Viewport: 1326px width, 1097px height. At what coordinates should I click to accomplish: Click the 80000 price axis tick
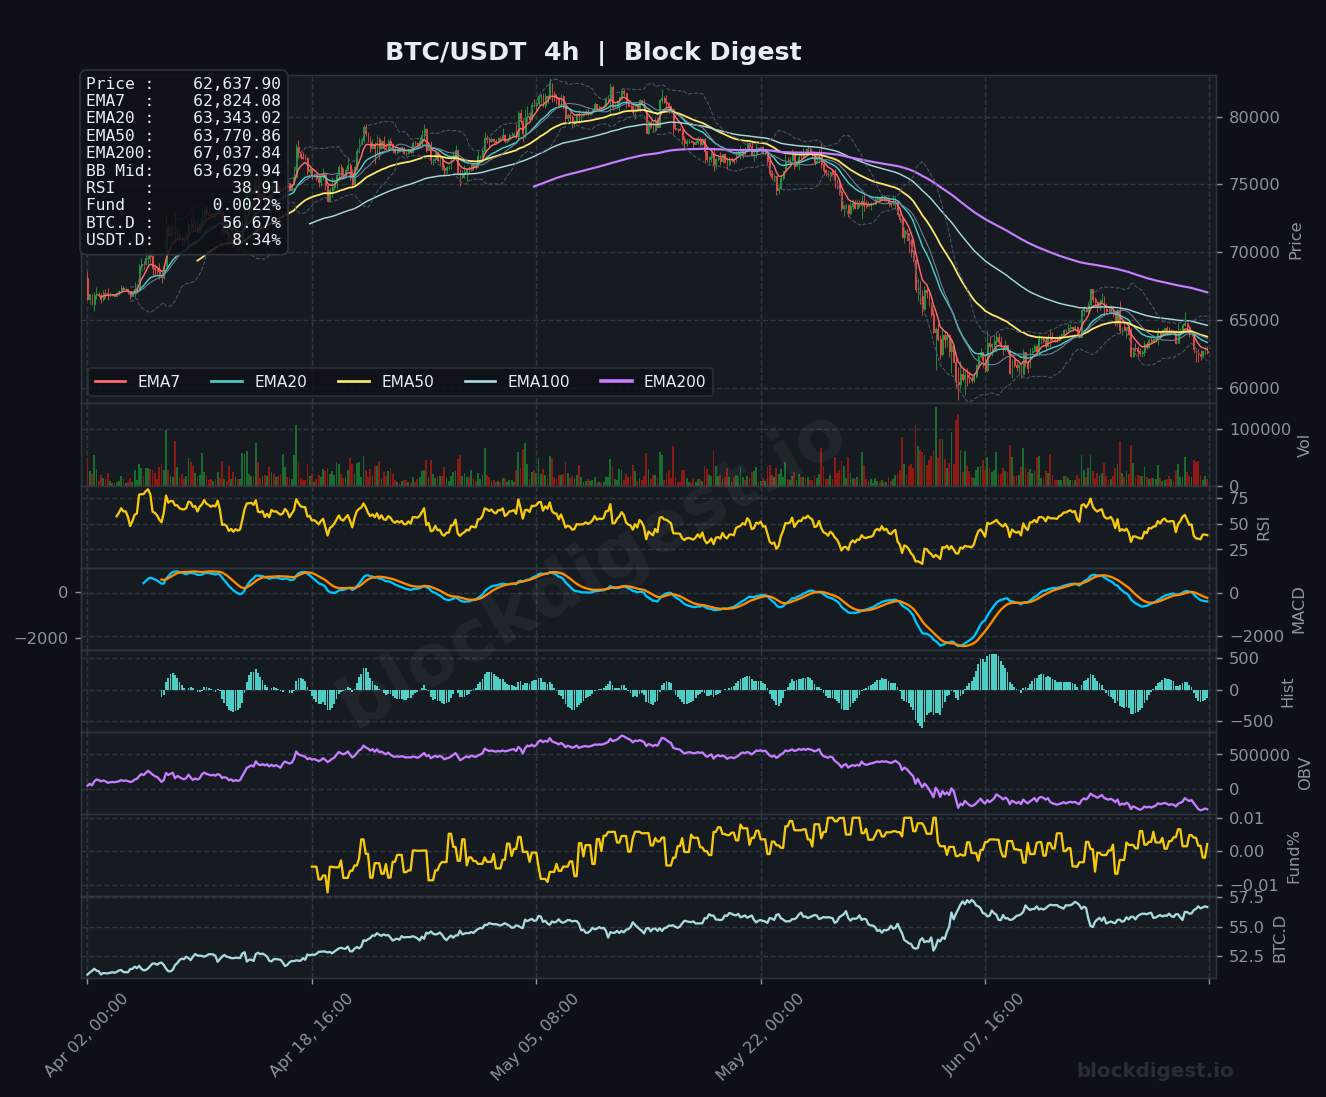1254,117
